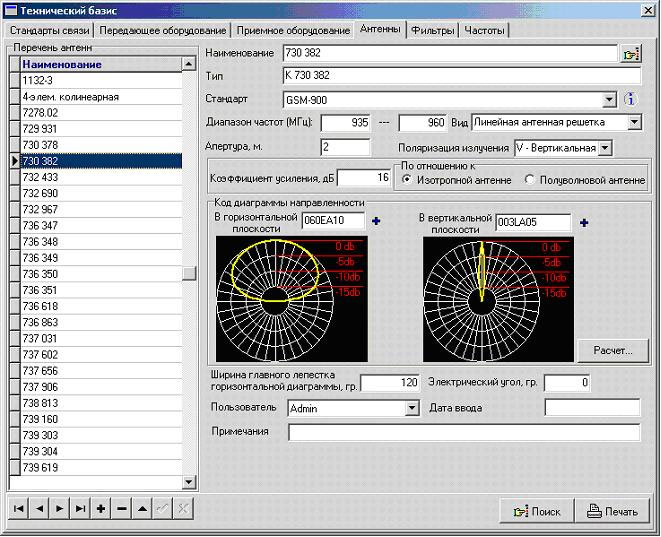Open lookup icon beside Наименование field
The height and width of the screenshot is (537, 661).
(631, 54)
